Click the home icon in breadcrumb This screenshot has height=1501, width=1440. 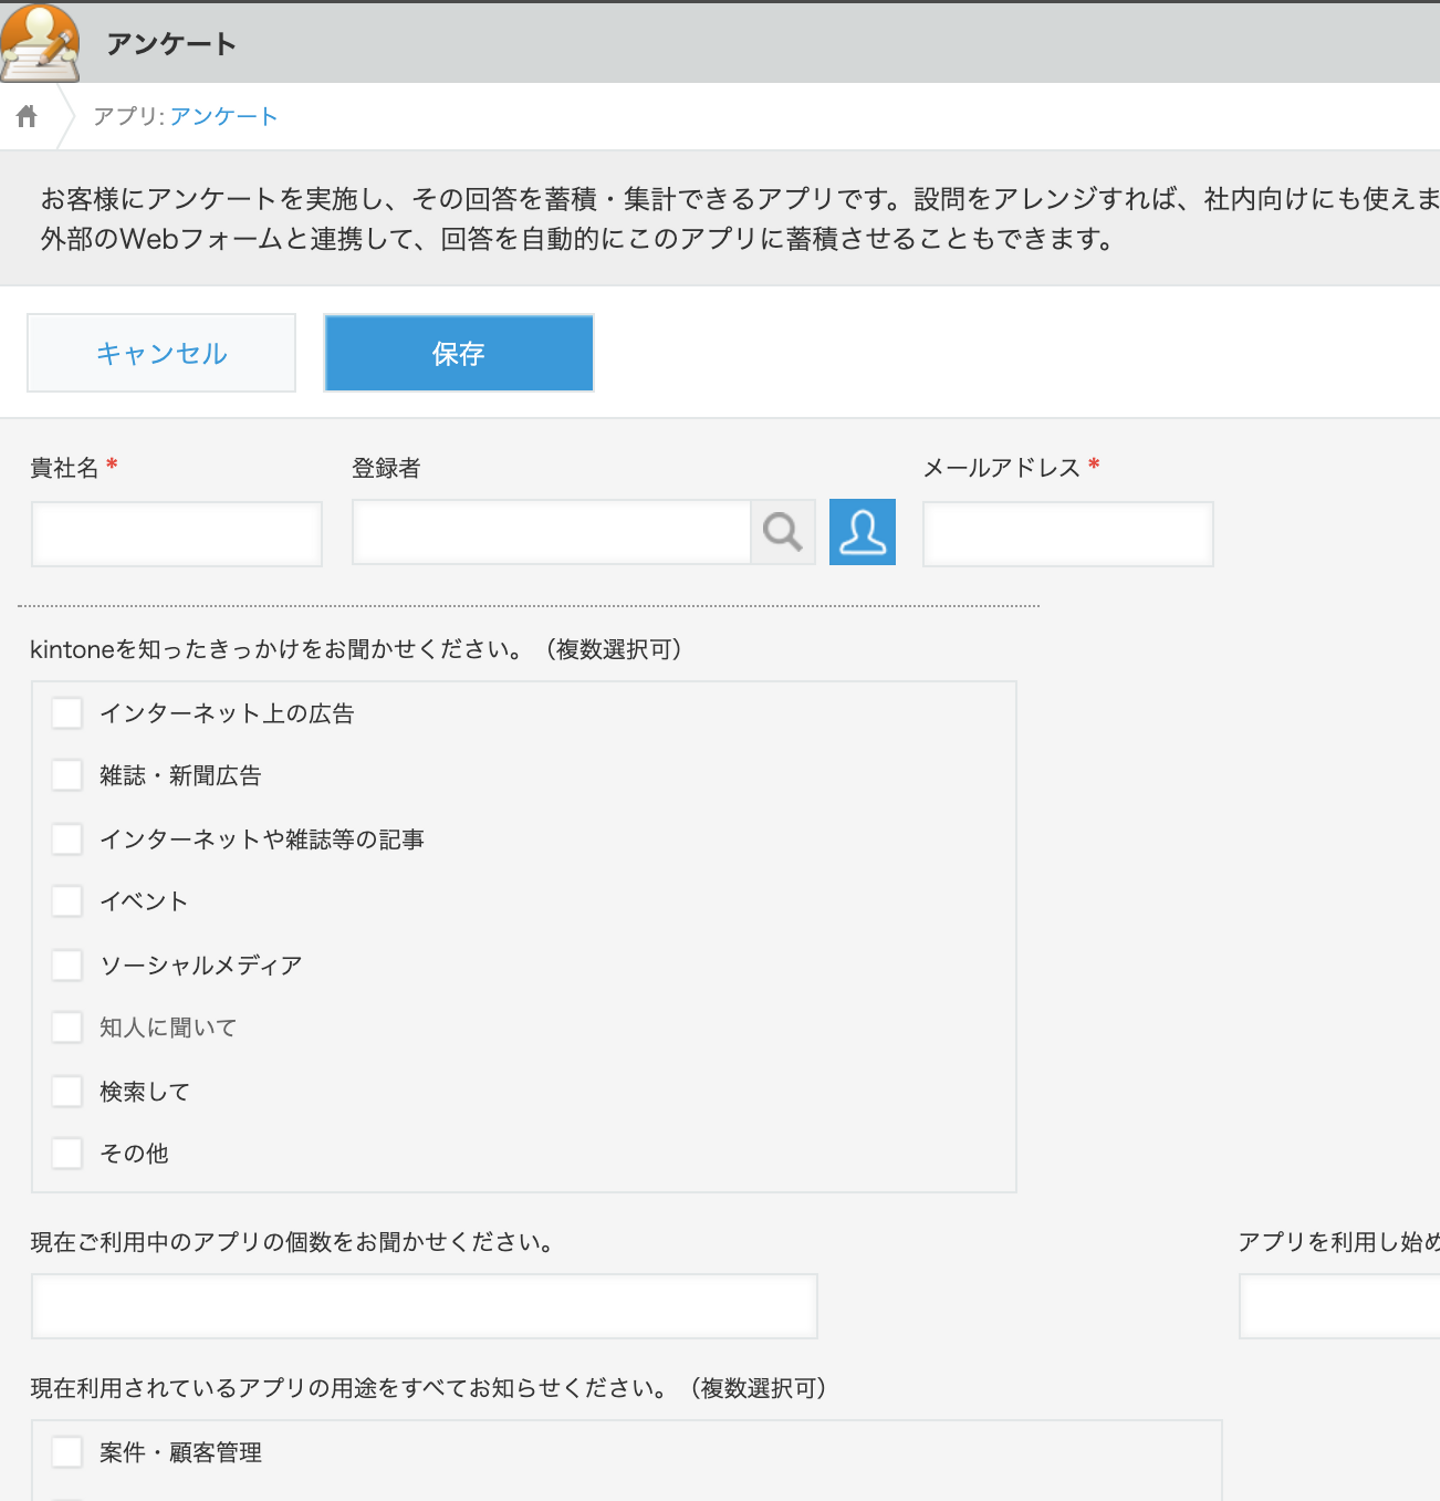[x=27, y=117]
